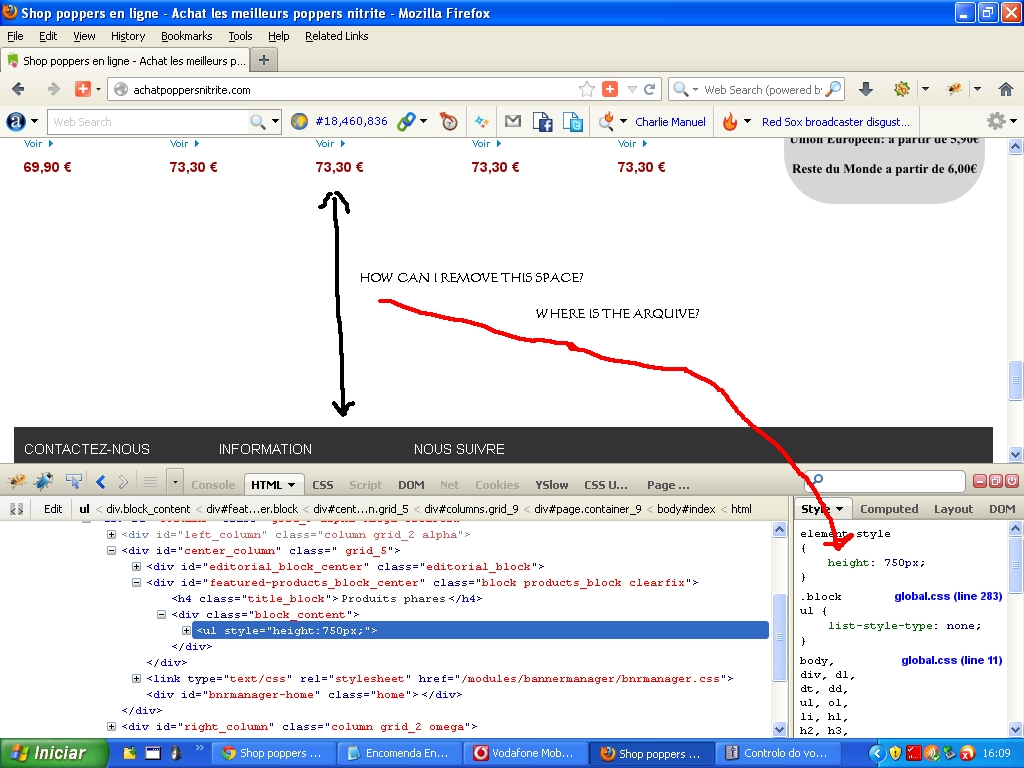Click the address bar URL field
This screenshot has height=768, width=1024.
point(353,89)
